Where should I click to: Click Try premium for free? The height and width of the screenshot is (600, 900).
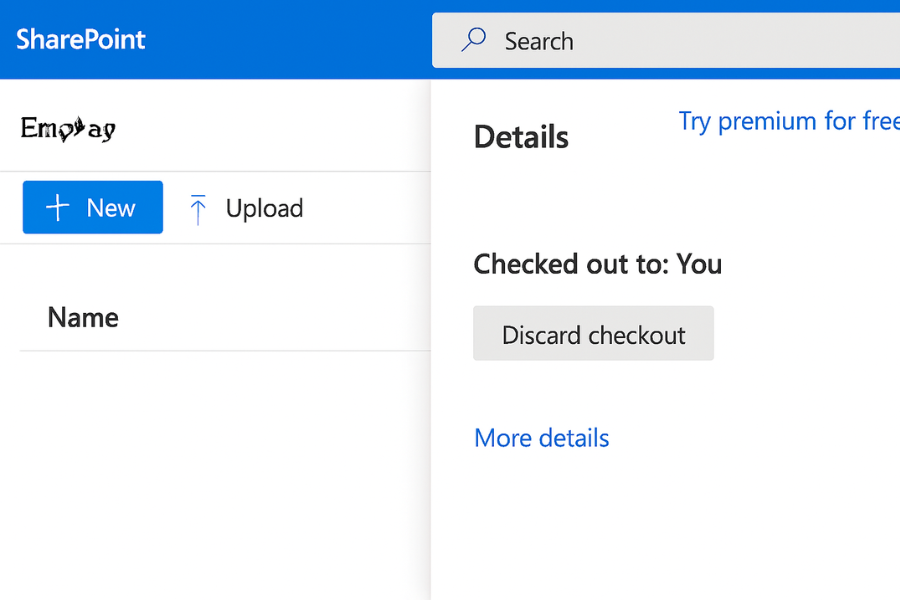click(x=788, y=121)
